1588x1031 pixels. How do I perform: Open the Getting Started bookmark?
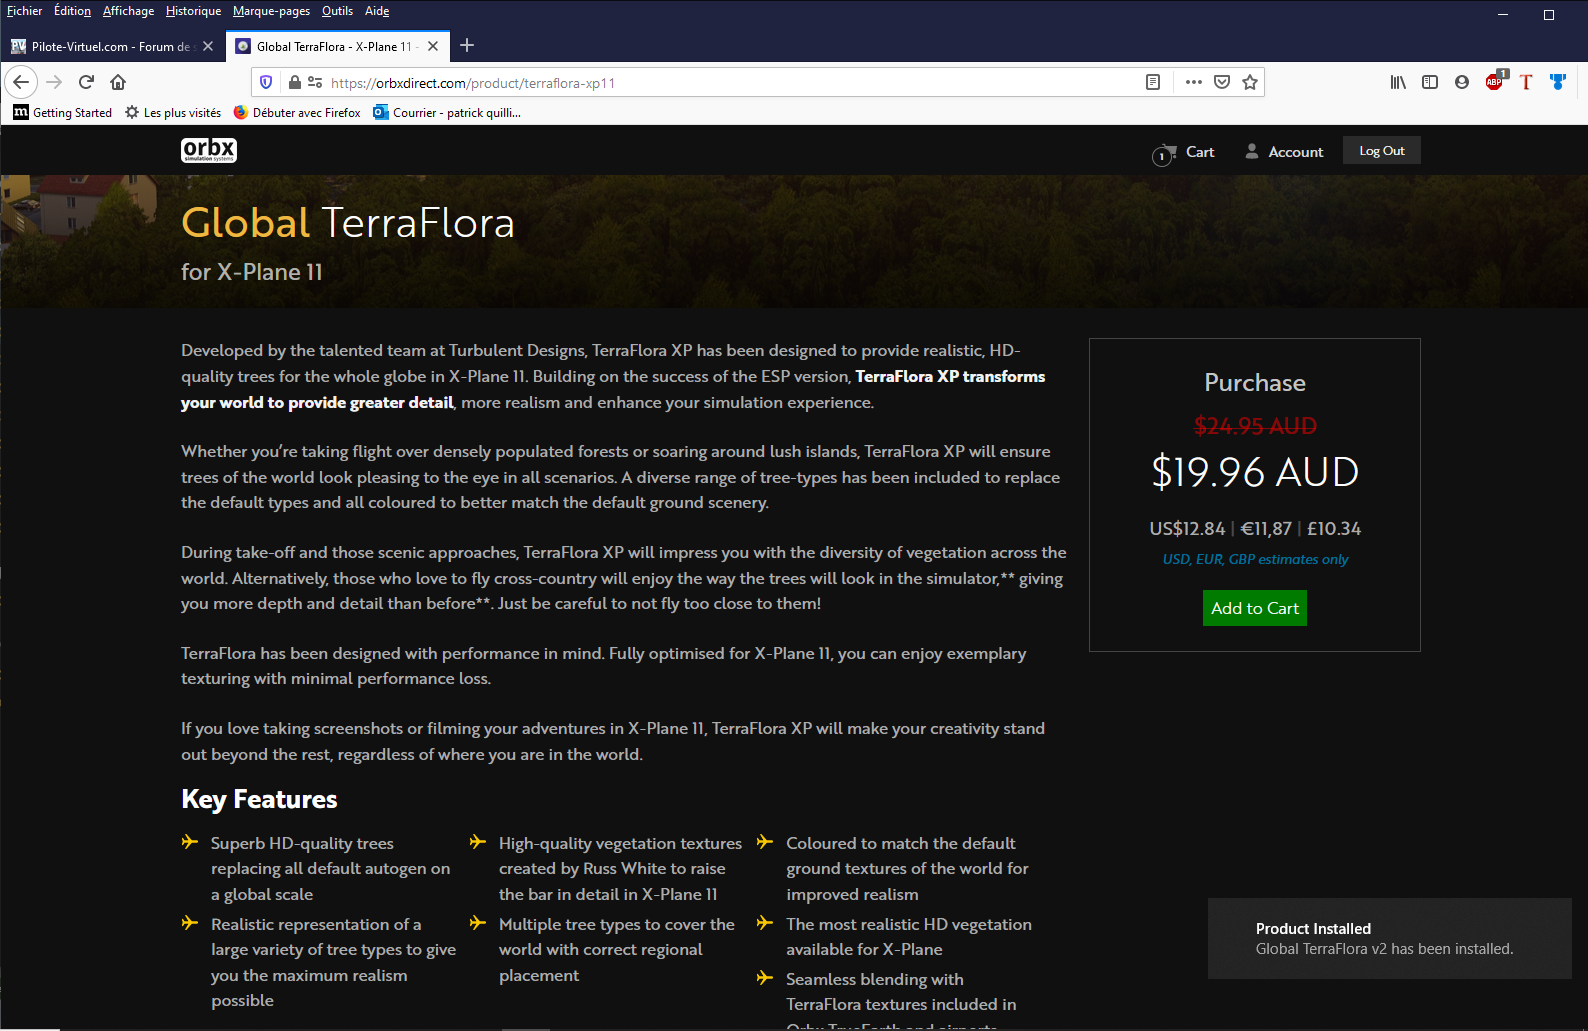pos(62,112)
